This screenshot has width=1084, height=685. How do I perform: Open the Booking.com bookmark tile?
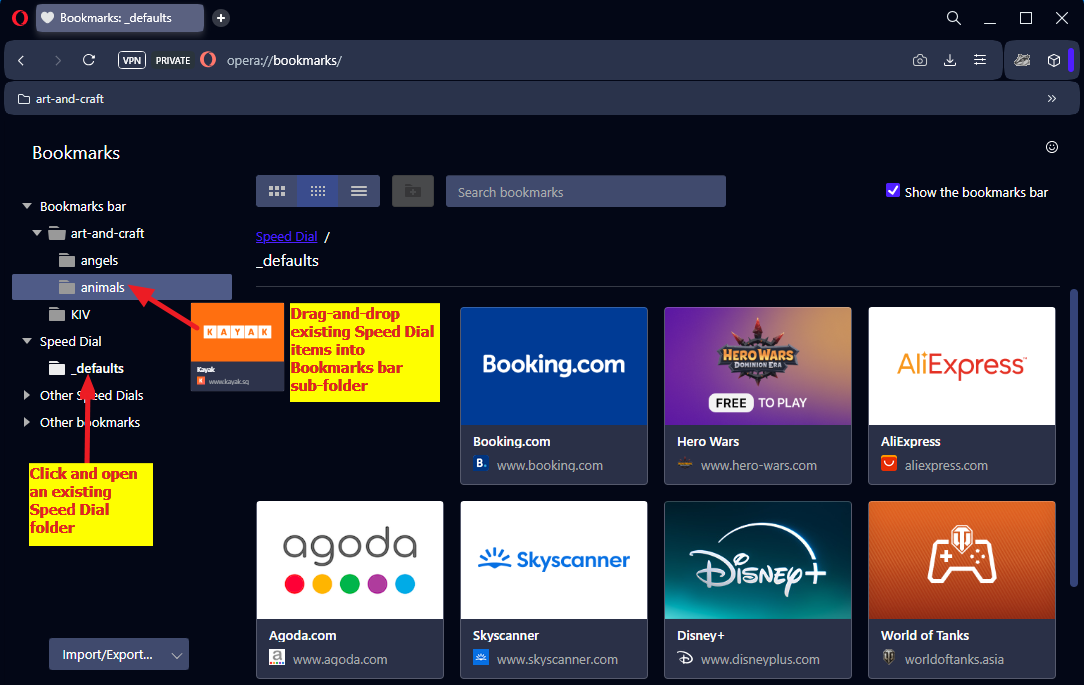click(x=554, y=395)
